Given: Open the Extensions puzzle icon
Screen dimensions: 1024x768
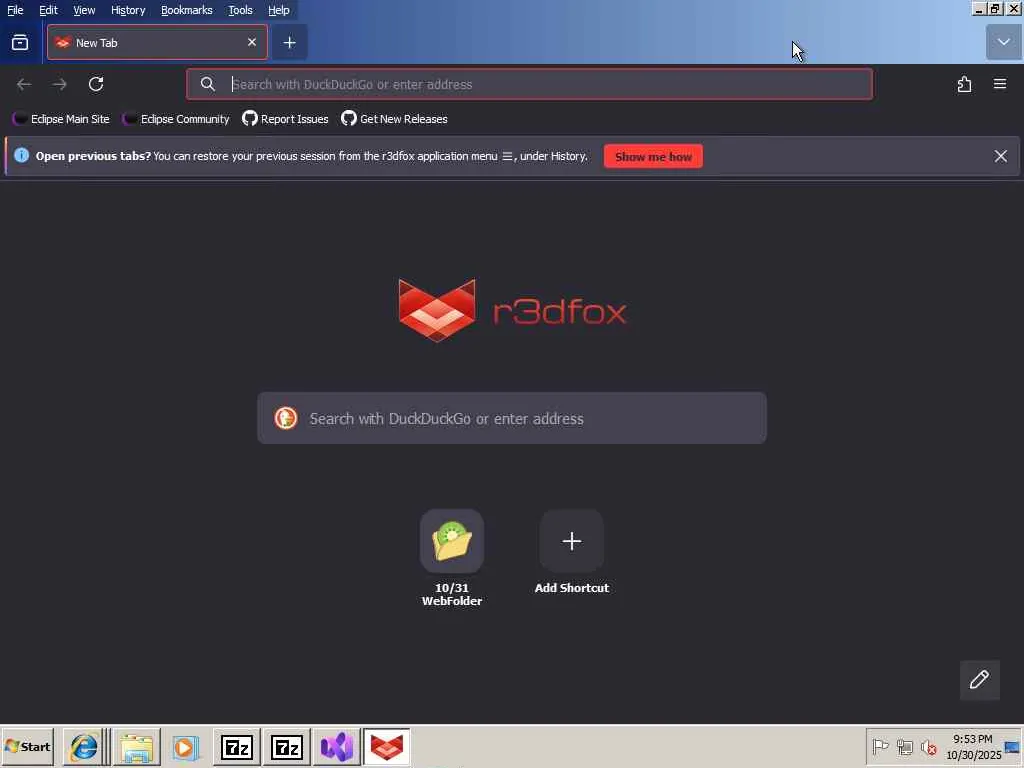Looking at the screenshot, I should coord(964,84).
